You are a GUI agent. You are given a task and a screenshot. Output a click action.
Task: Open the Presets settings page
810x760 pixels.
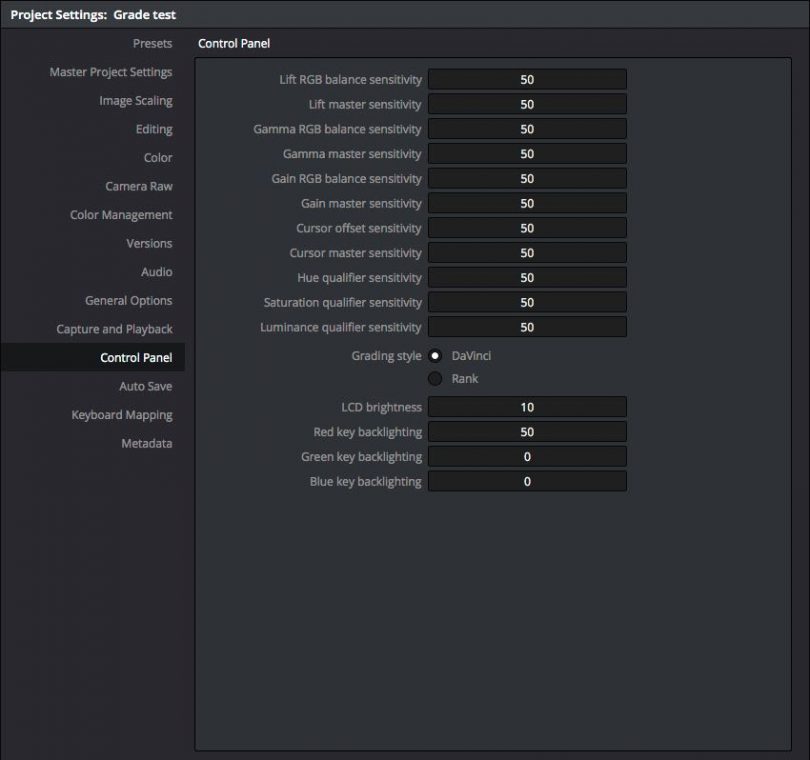point(152,43)
